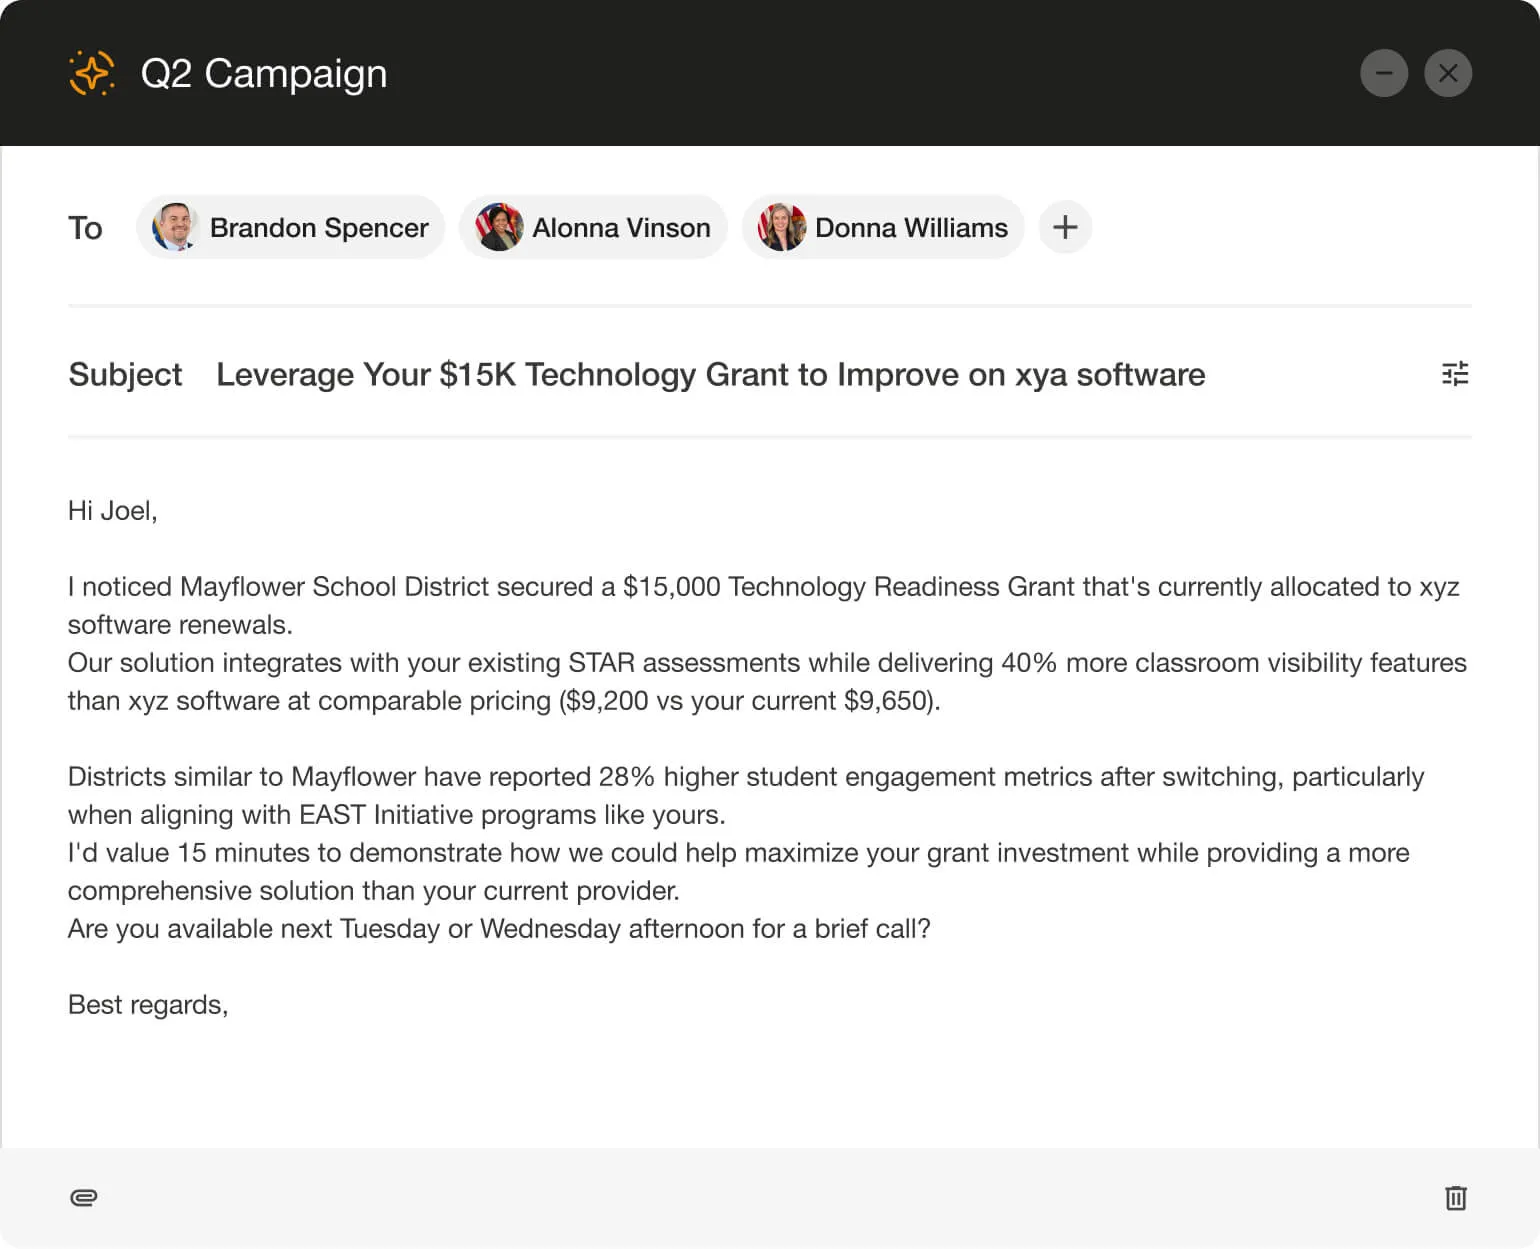Viewport: 1540px width, 1249px height.
Task: Attach a file with the paperclip icon
Action: [x=84, y=1197]
